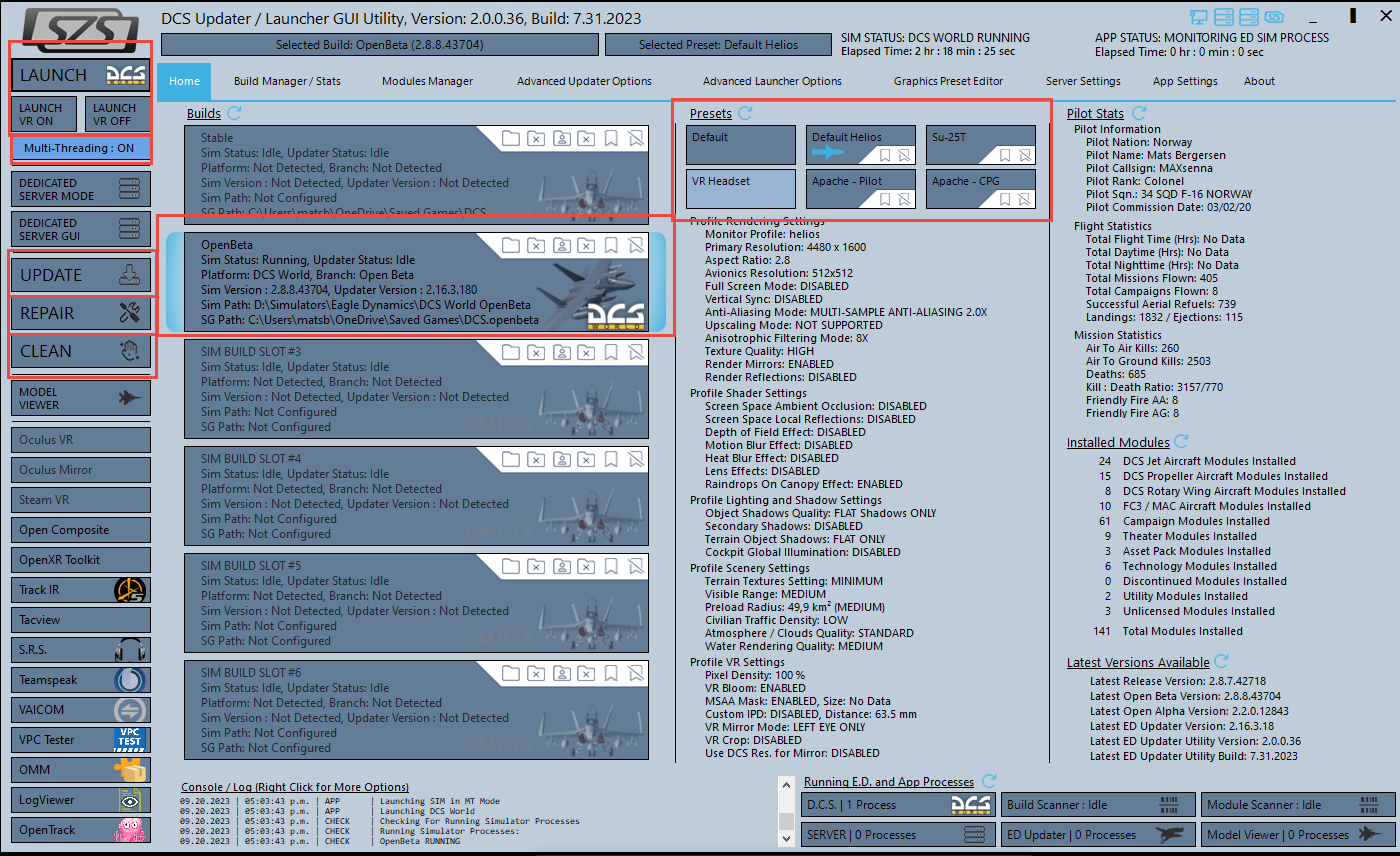Refresh the Builds list
1400x856 pixels.
(234, 114)
